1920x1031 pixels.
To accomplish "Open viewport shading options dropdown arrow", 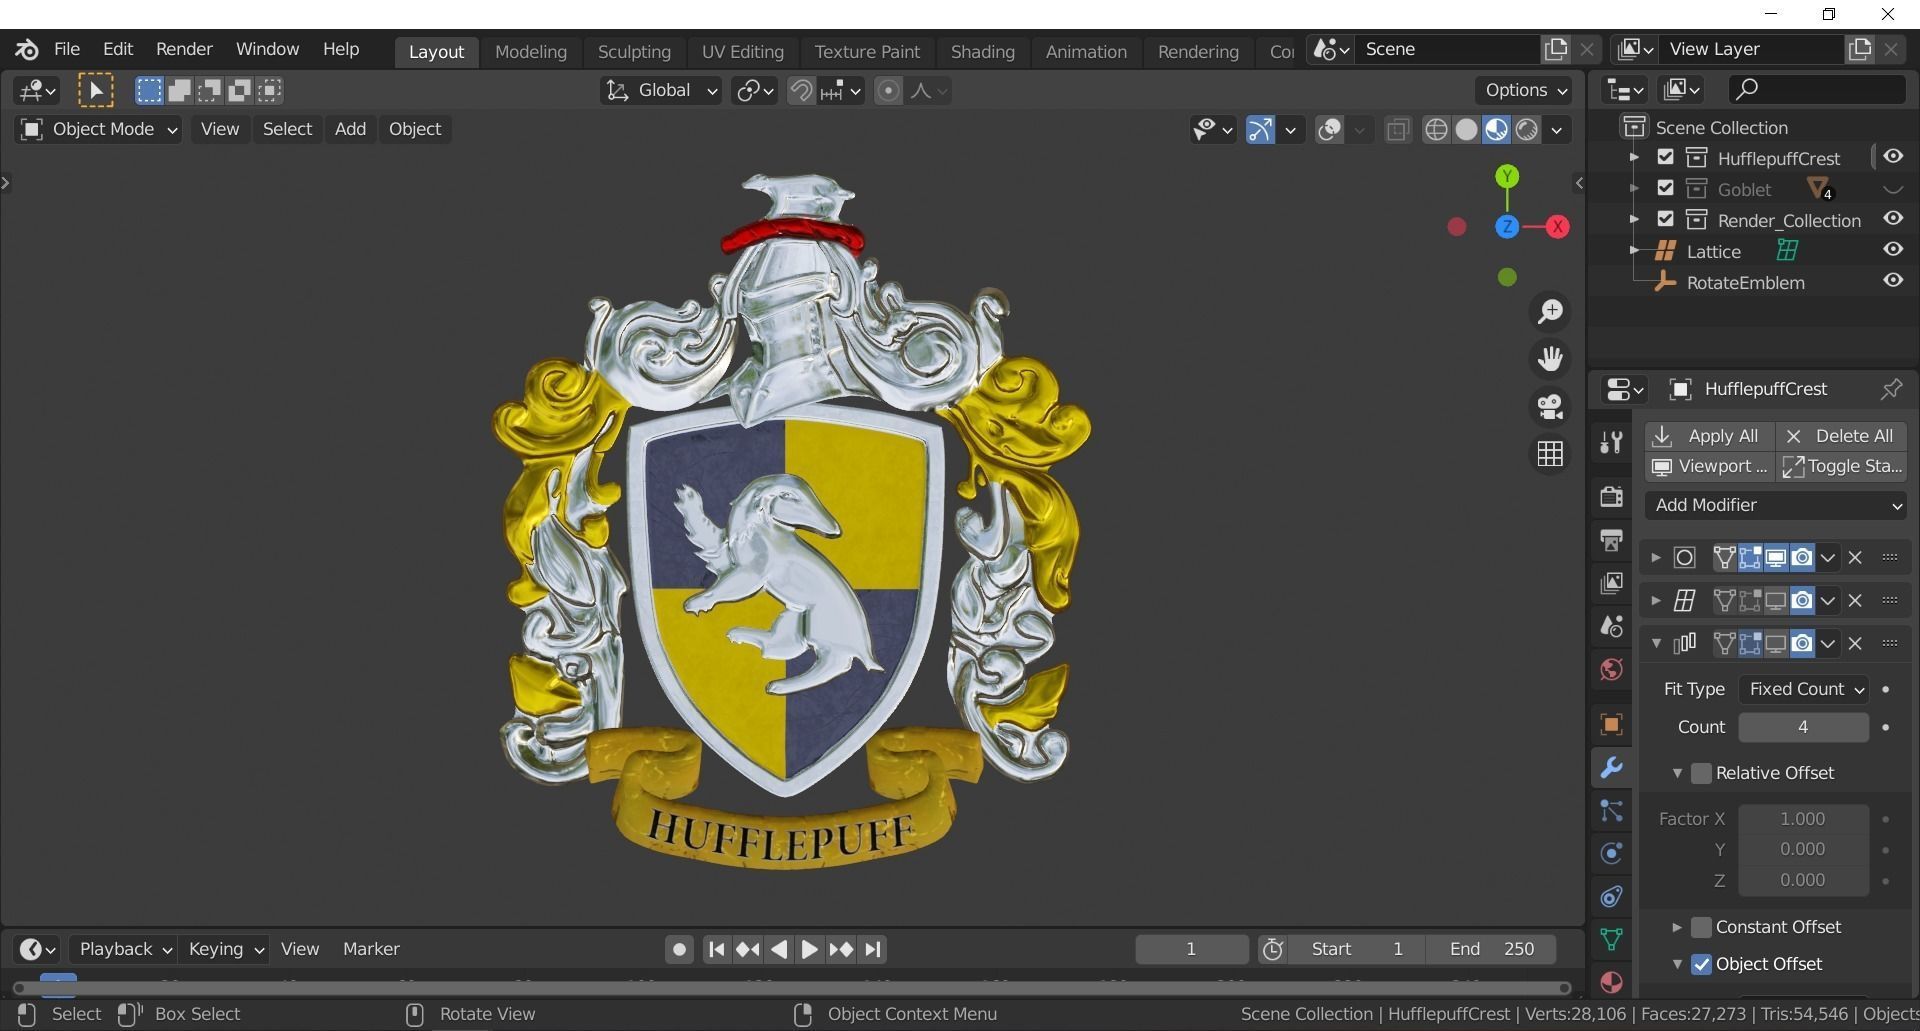I will 1557,130.
